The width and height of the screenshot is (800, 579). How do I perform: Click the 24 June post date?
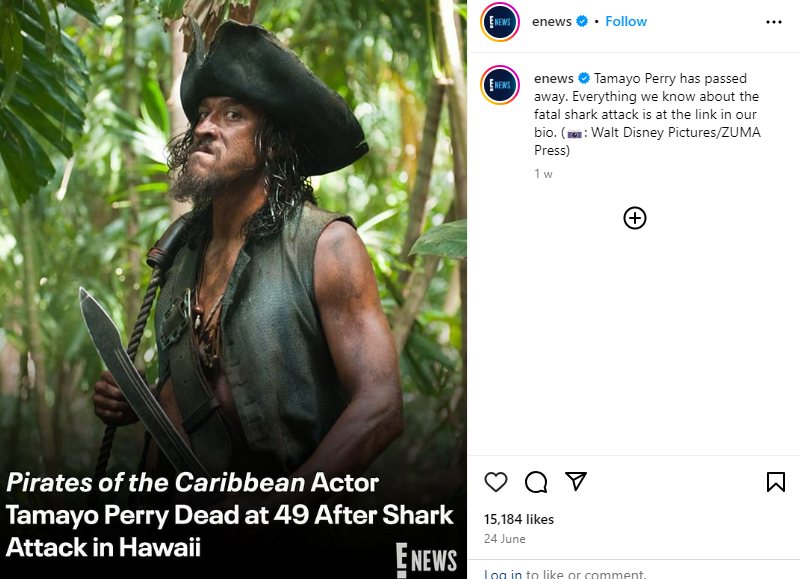point(507,539)
